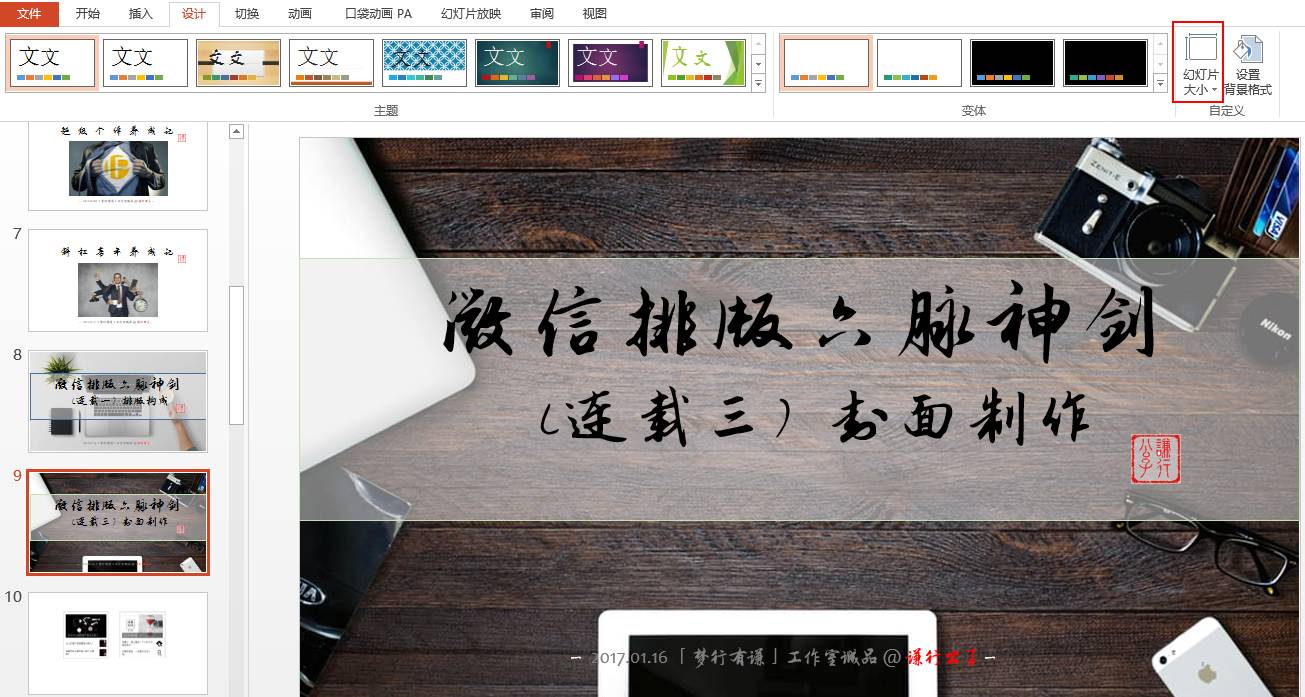1305x697 pixels.
Task: Apply the dark purple theme
Action: [x=610, y=63]
